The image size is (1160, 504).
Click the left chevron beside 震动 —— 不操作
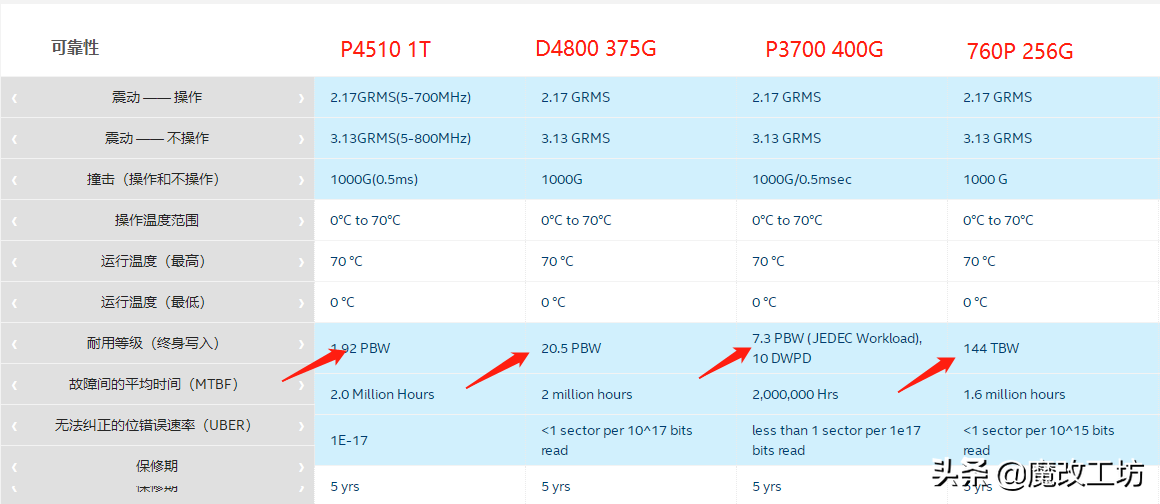(14, 138)
